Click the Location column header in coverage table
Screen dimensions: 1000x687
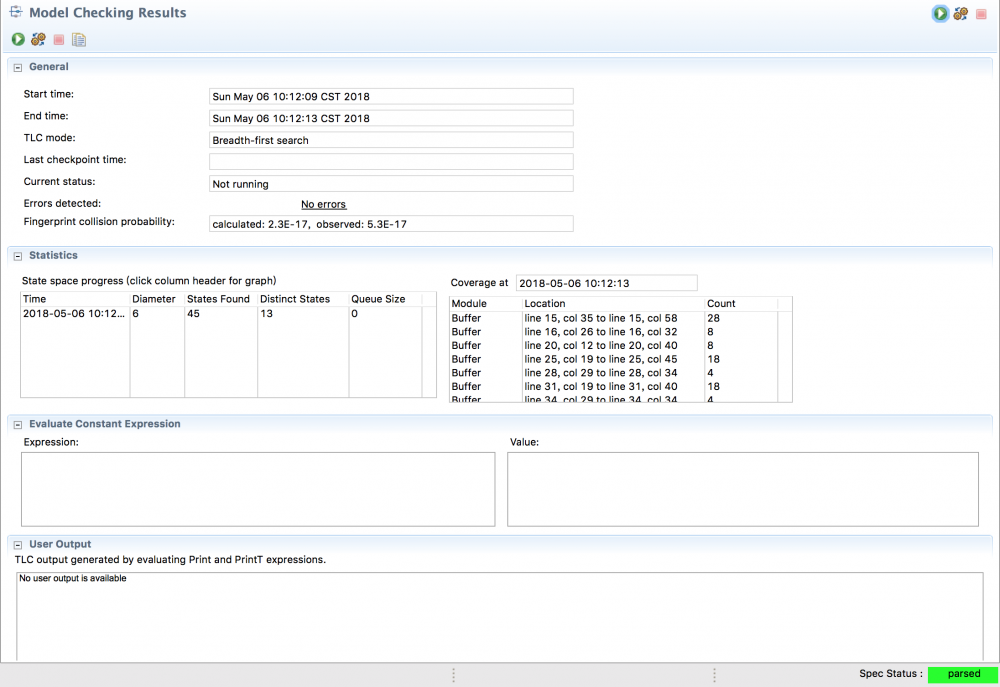tap(614, 304)
